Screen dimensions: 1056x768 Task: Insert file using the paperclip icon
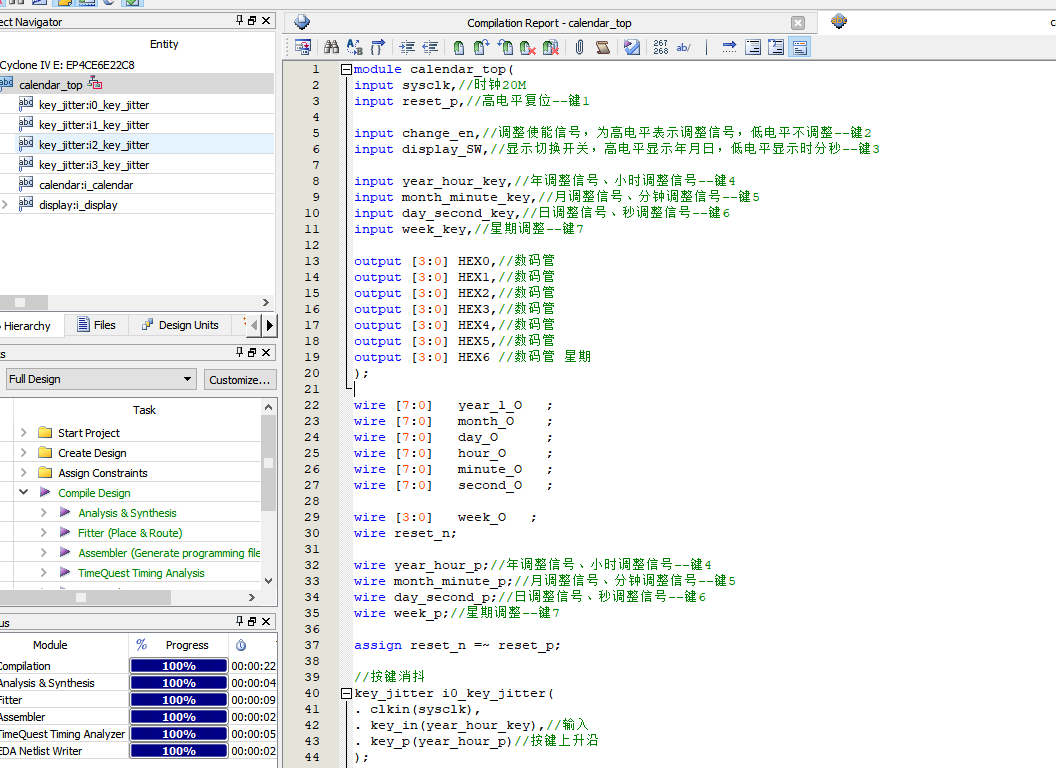579,47
